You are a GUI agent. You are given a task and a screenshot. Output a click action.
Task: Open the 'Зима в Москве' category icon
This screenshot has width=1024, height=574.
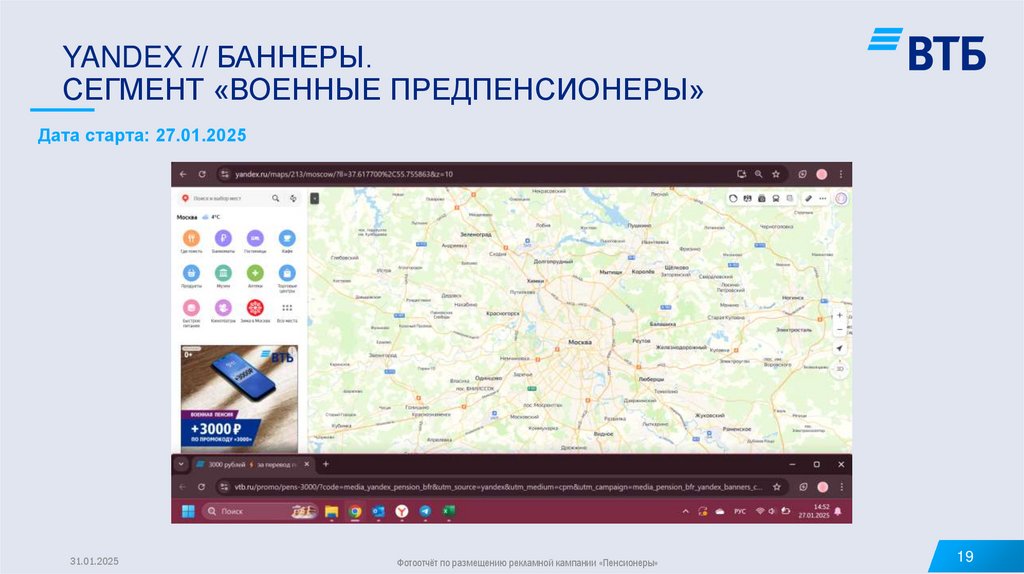tap(255, 308)
